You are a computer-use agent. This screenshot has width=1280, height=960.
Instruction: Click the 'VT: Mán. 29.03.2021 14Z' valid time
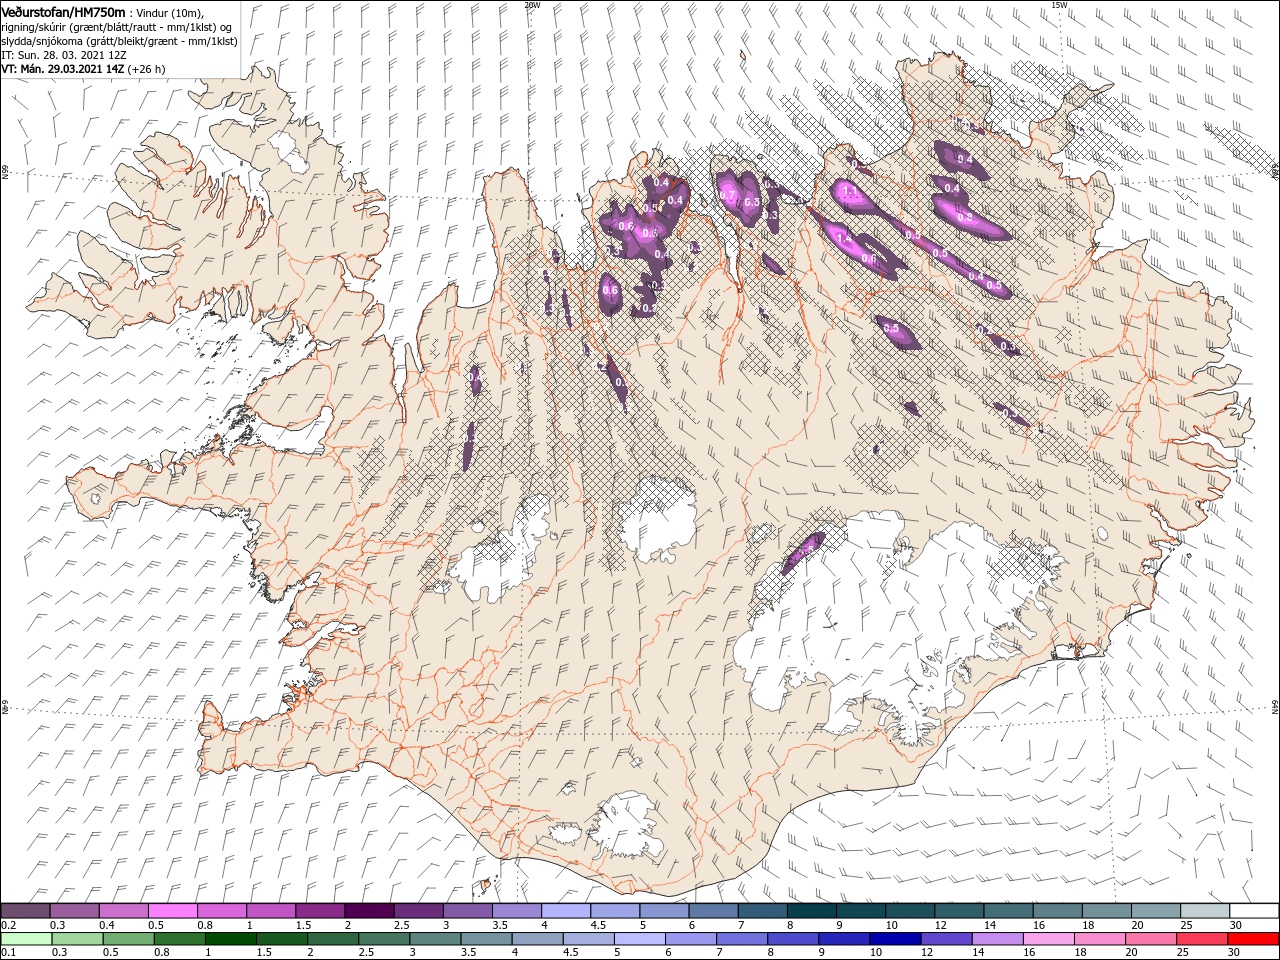pyautogui.click(x=62, y=69)
